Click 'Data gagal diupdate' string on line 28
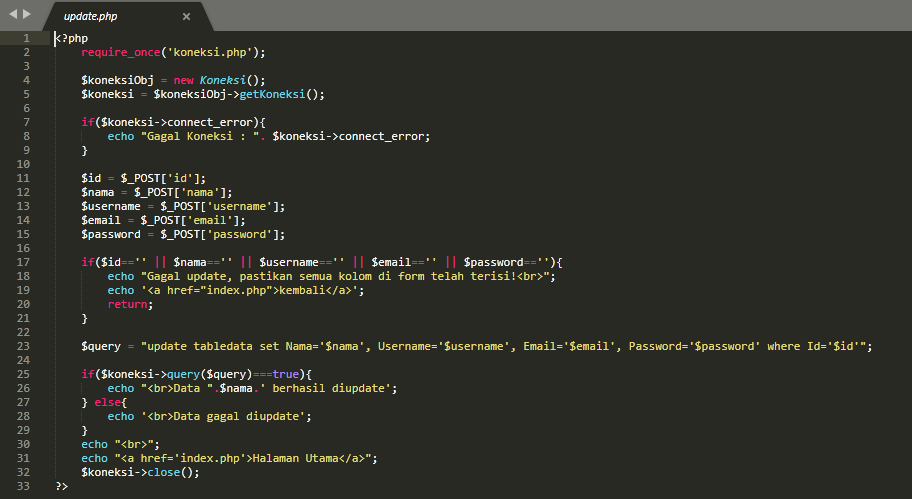 223,416
